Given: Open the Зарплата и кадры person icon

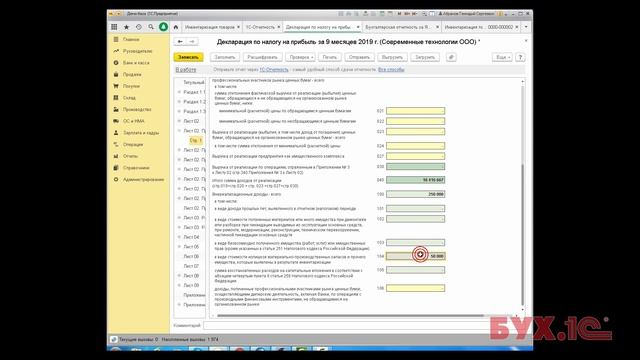Looking at the screenshot, I should click(x=116, y=133).
